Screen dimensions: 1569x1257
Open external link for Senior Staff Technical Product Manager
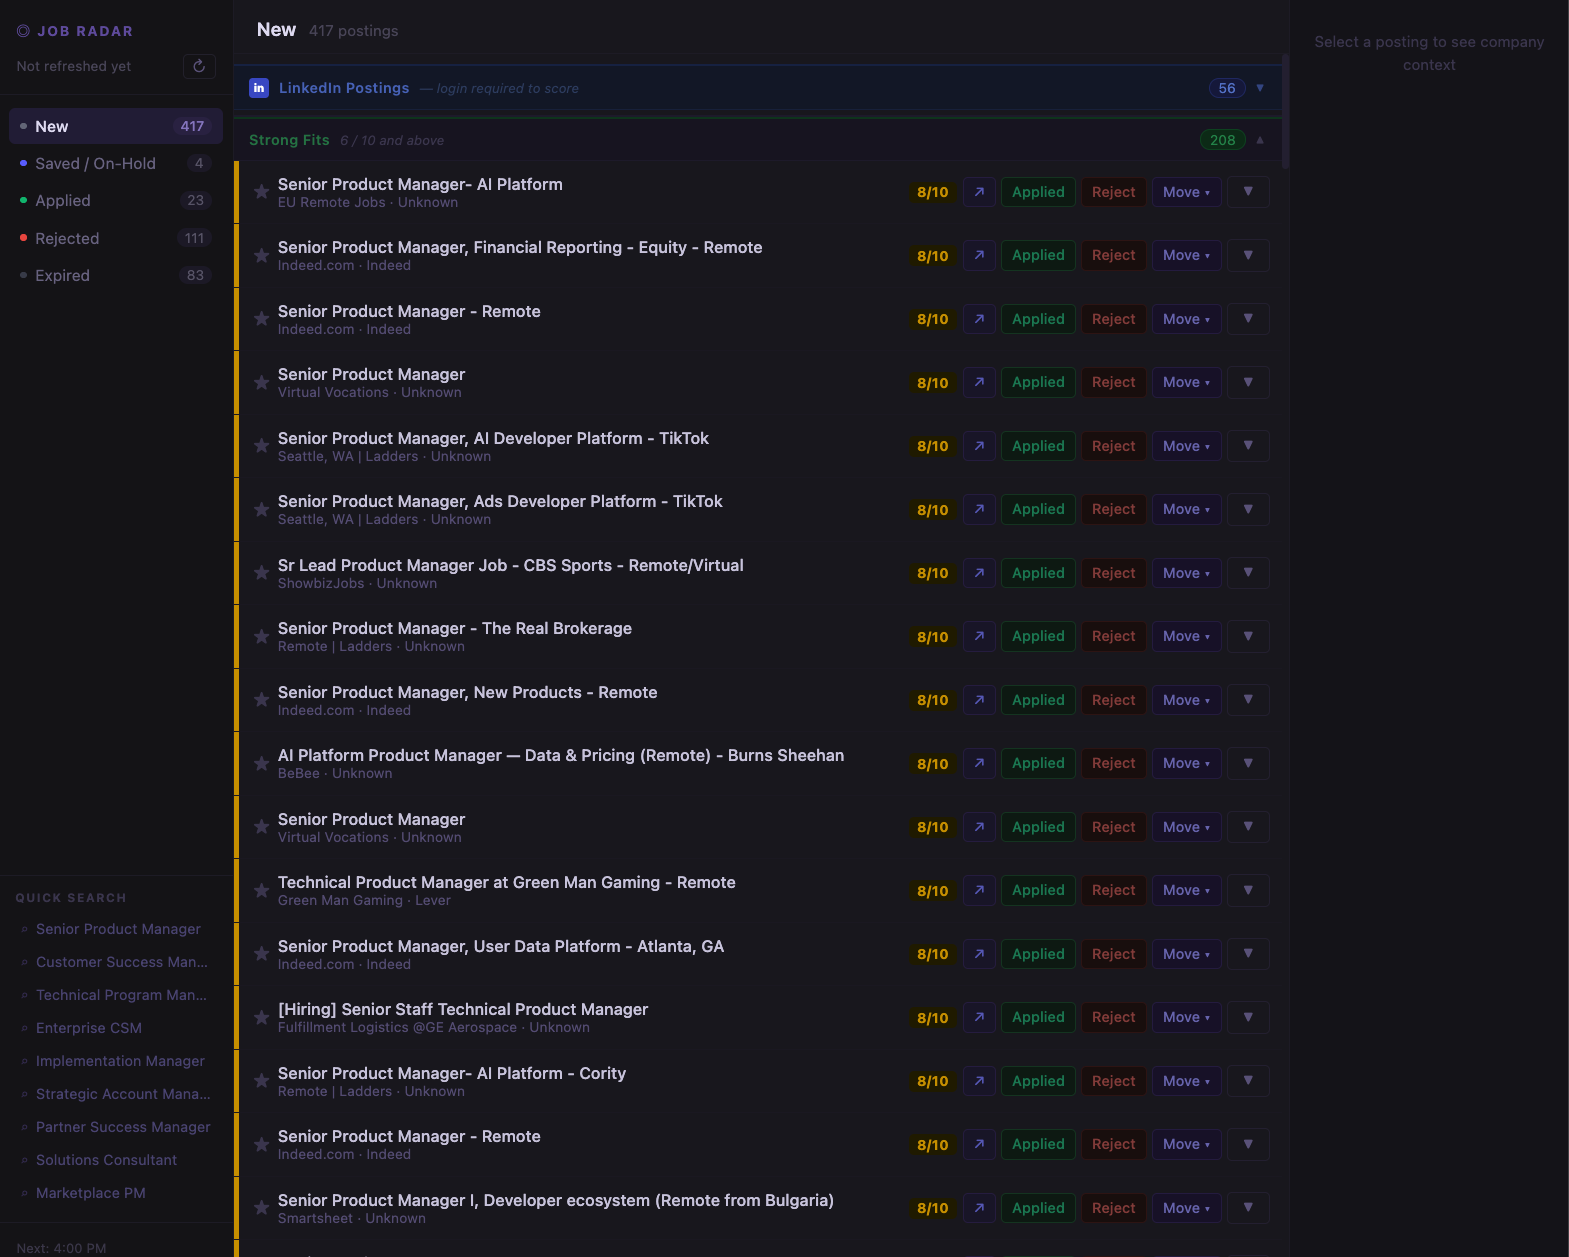tap(979, 1017)
